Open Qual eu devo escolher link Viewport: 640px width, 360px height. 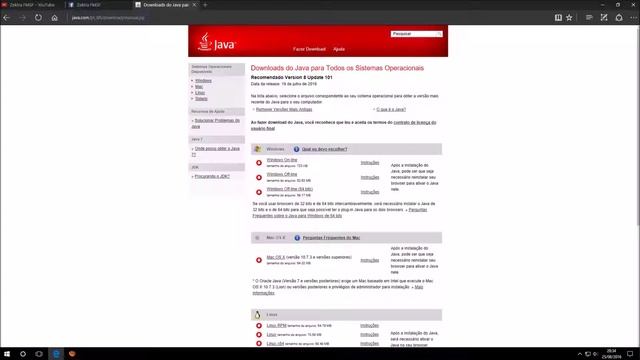[x=324, y=149]
